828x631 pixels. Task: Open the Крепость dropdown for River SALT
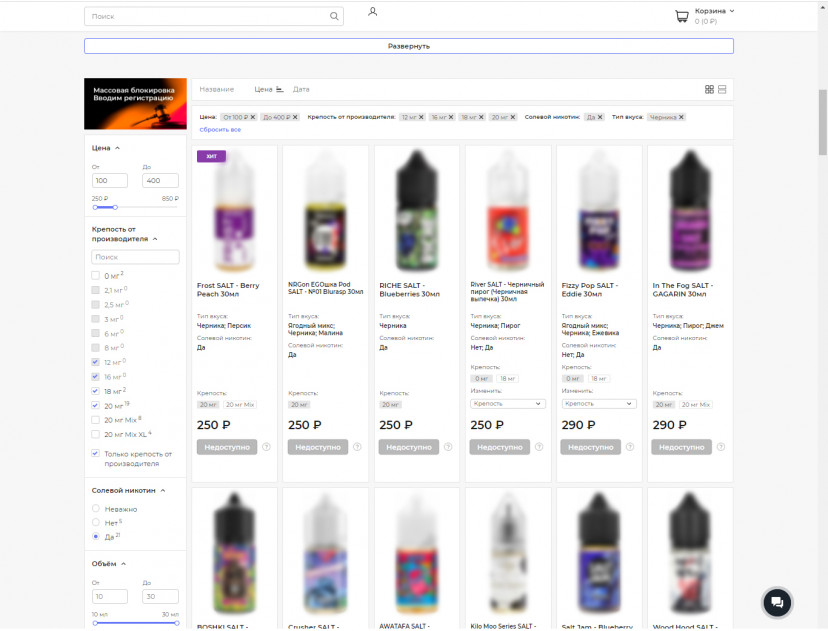[x=507, y=404]
